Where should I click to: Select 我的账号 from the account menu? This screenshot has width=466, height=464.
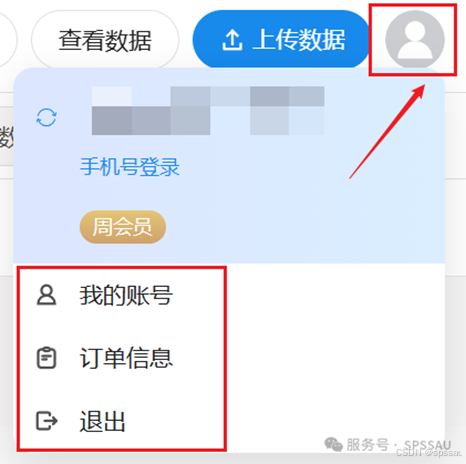pyautogui.click(x=126, y=295)
